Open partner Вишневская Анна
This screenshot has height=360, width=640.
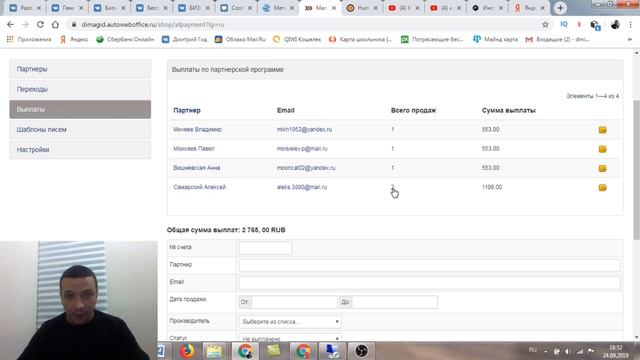[x=197, y=168]
